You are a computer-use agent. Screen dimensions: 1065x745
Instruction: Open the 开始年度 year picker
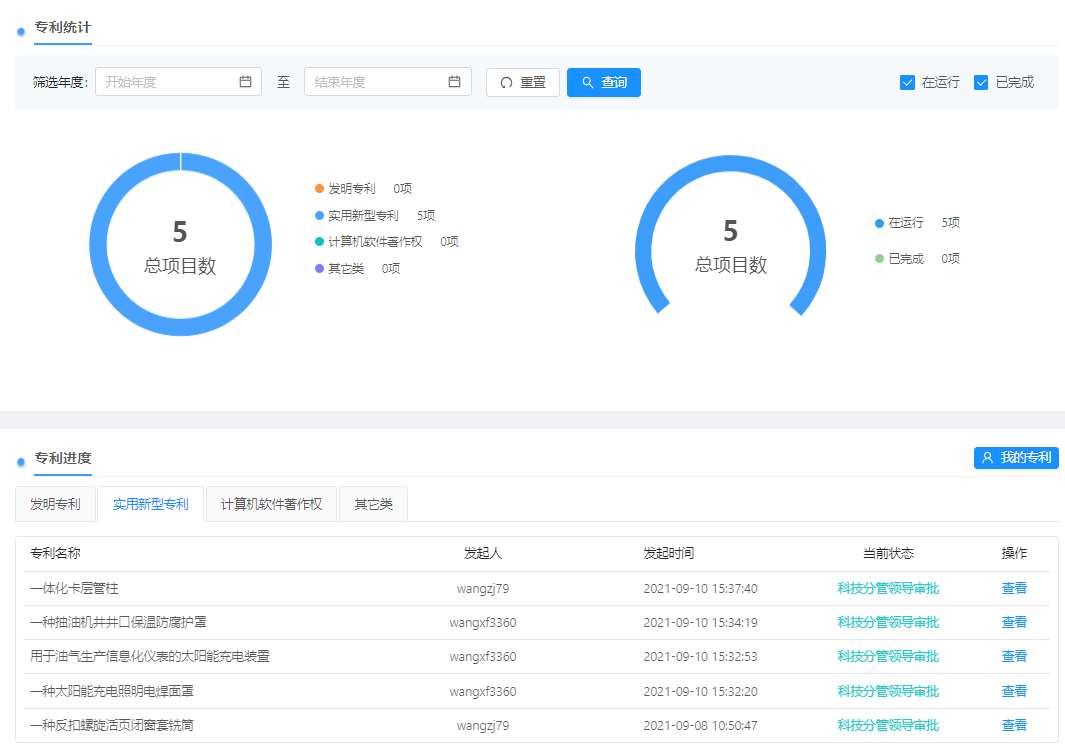click(x=168, y=82)
